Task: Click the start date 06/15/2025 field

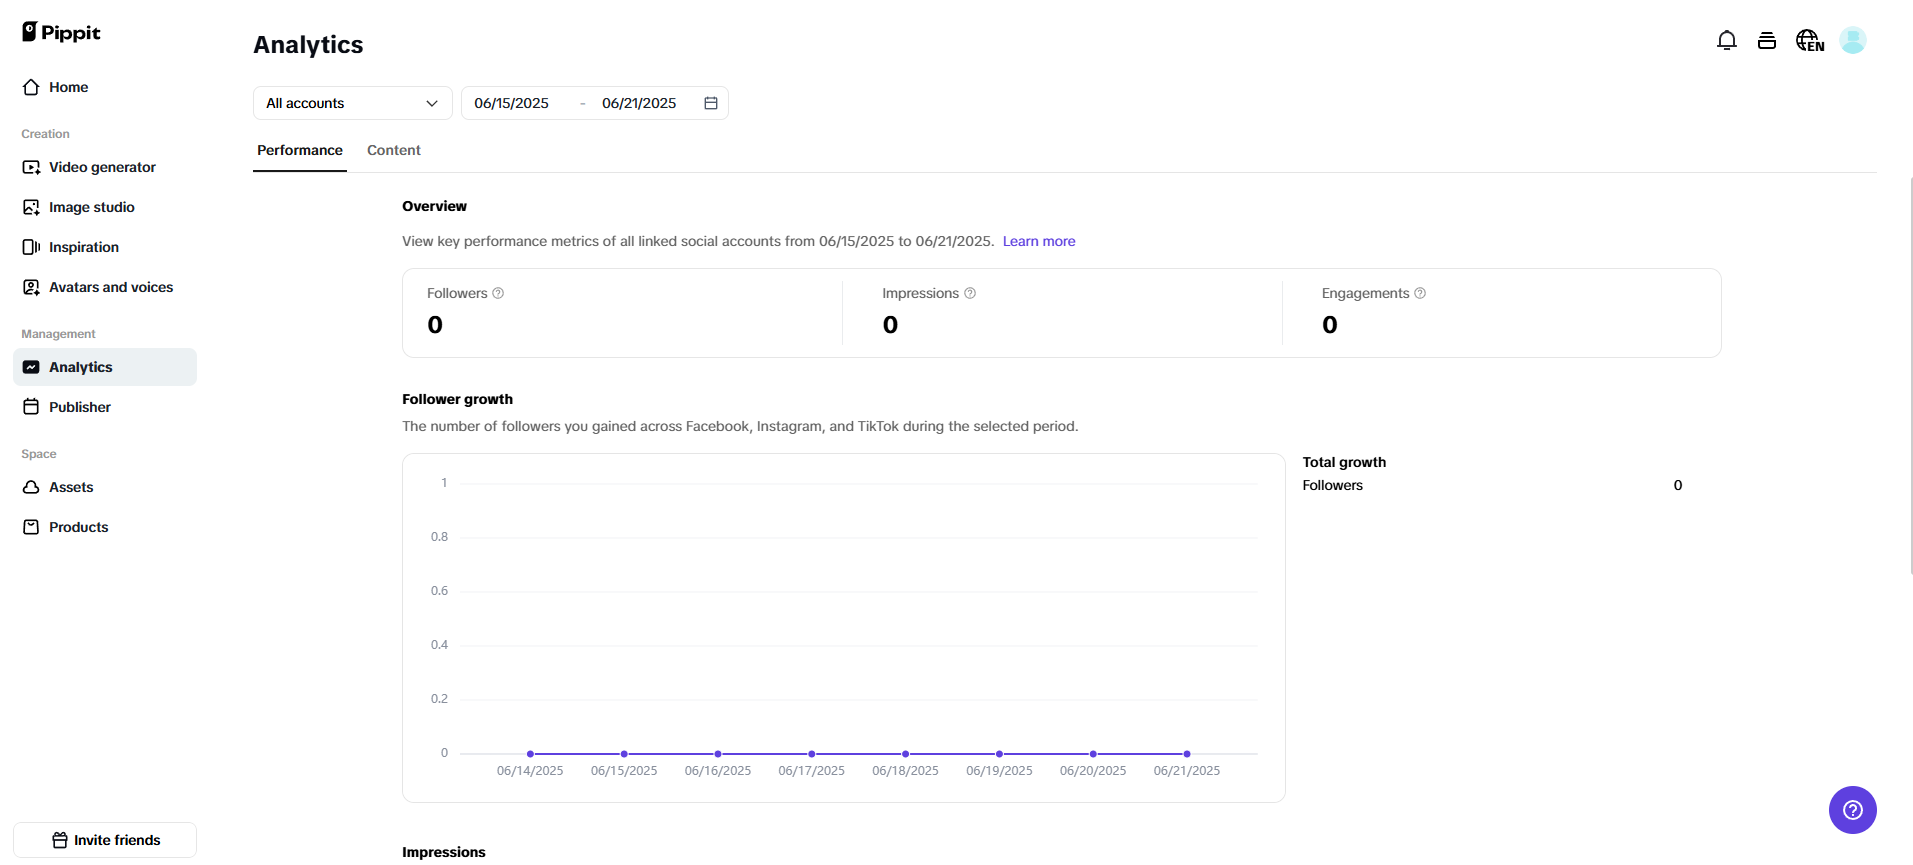Action: pos(512,103)
